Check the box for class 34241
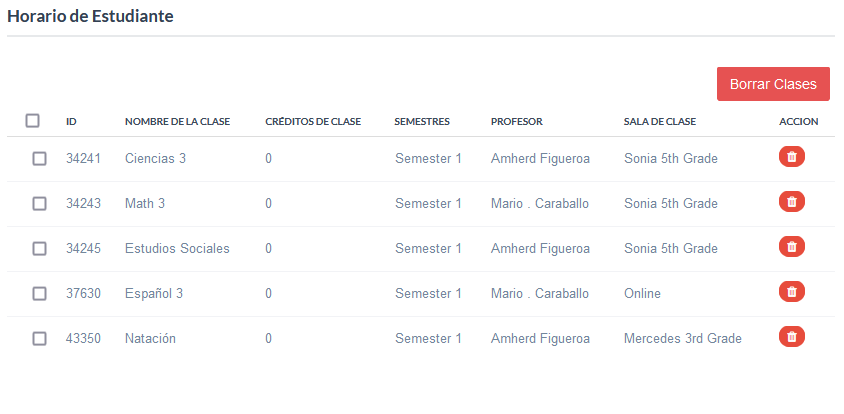This screenshot has height=414, width=844. click(40, 159)
